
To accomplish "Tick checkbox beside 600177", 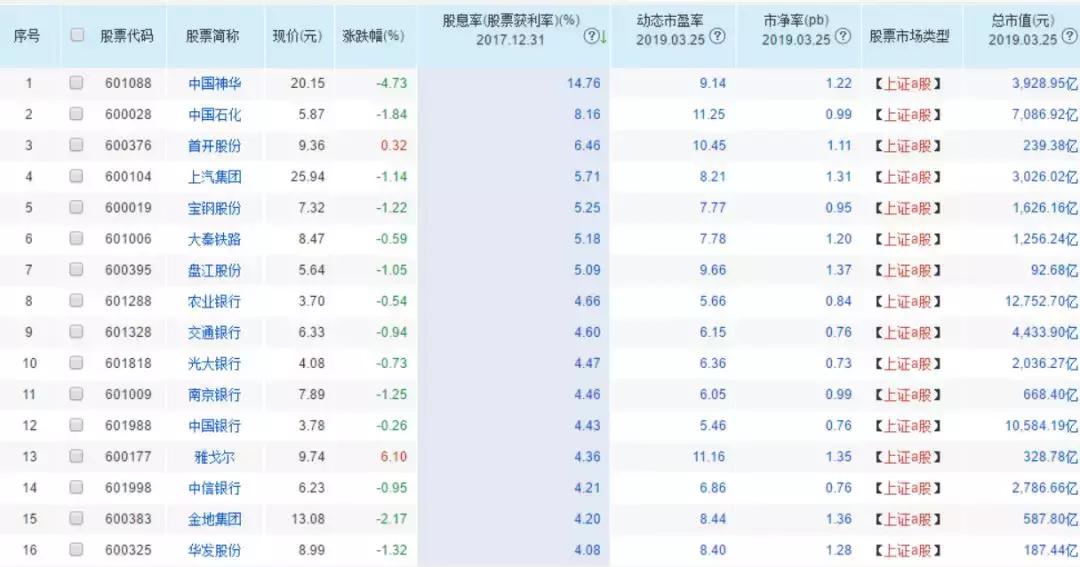I will pyautogui.click(x=76, y=456).
